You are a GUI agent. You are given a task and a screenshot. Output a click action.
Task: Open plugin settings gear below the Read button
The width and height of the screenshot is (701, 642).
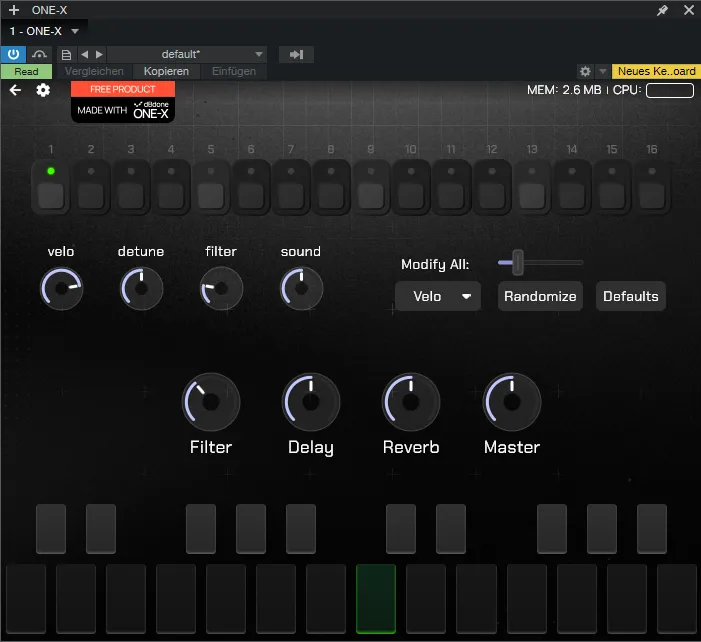click(43, 90)
